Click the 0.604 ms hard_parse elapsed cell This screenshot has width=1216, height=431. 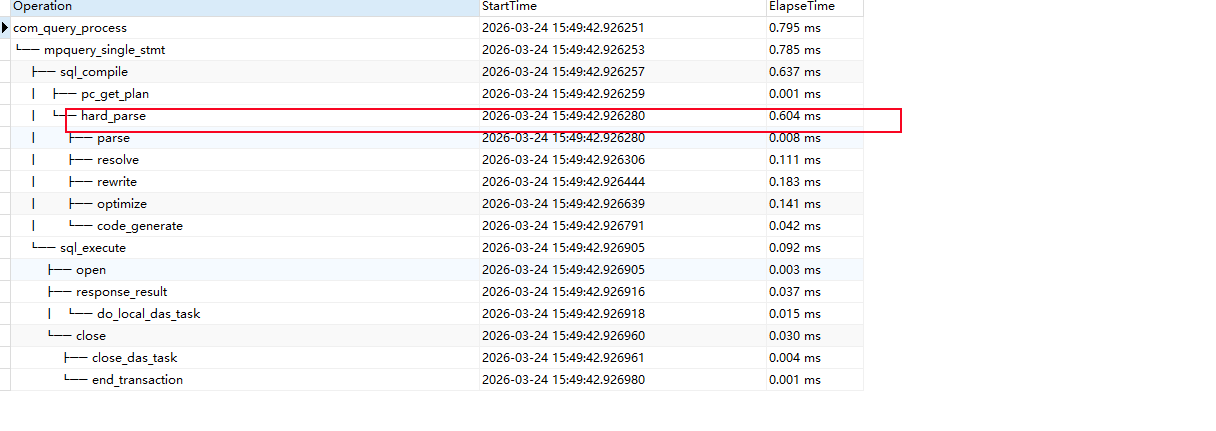[794, 116]
